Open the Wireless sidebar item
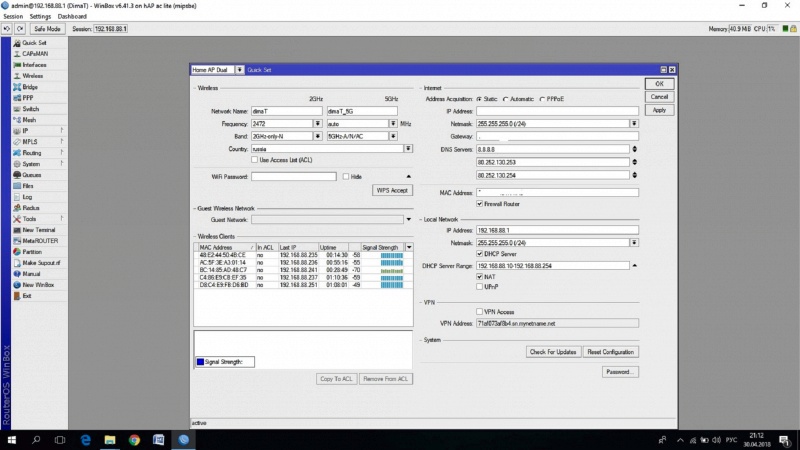The image size is (800, 450). tap(32, 76)
